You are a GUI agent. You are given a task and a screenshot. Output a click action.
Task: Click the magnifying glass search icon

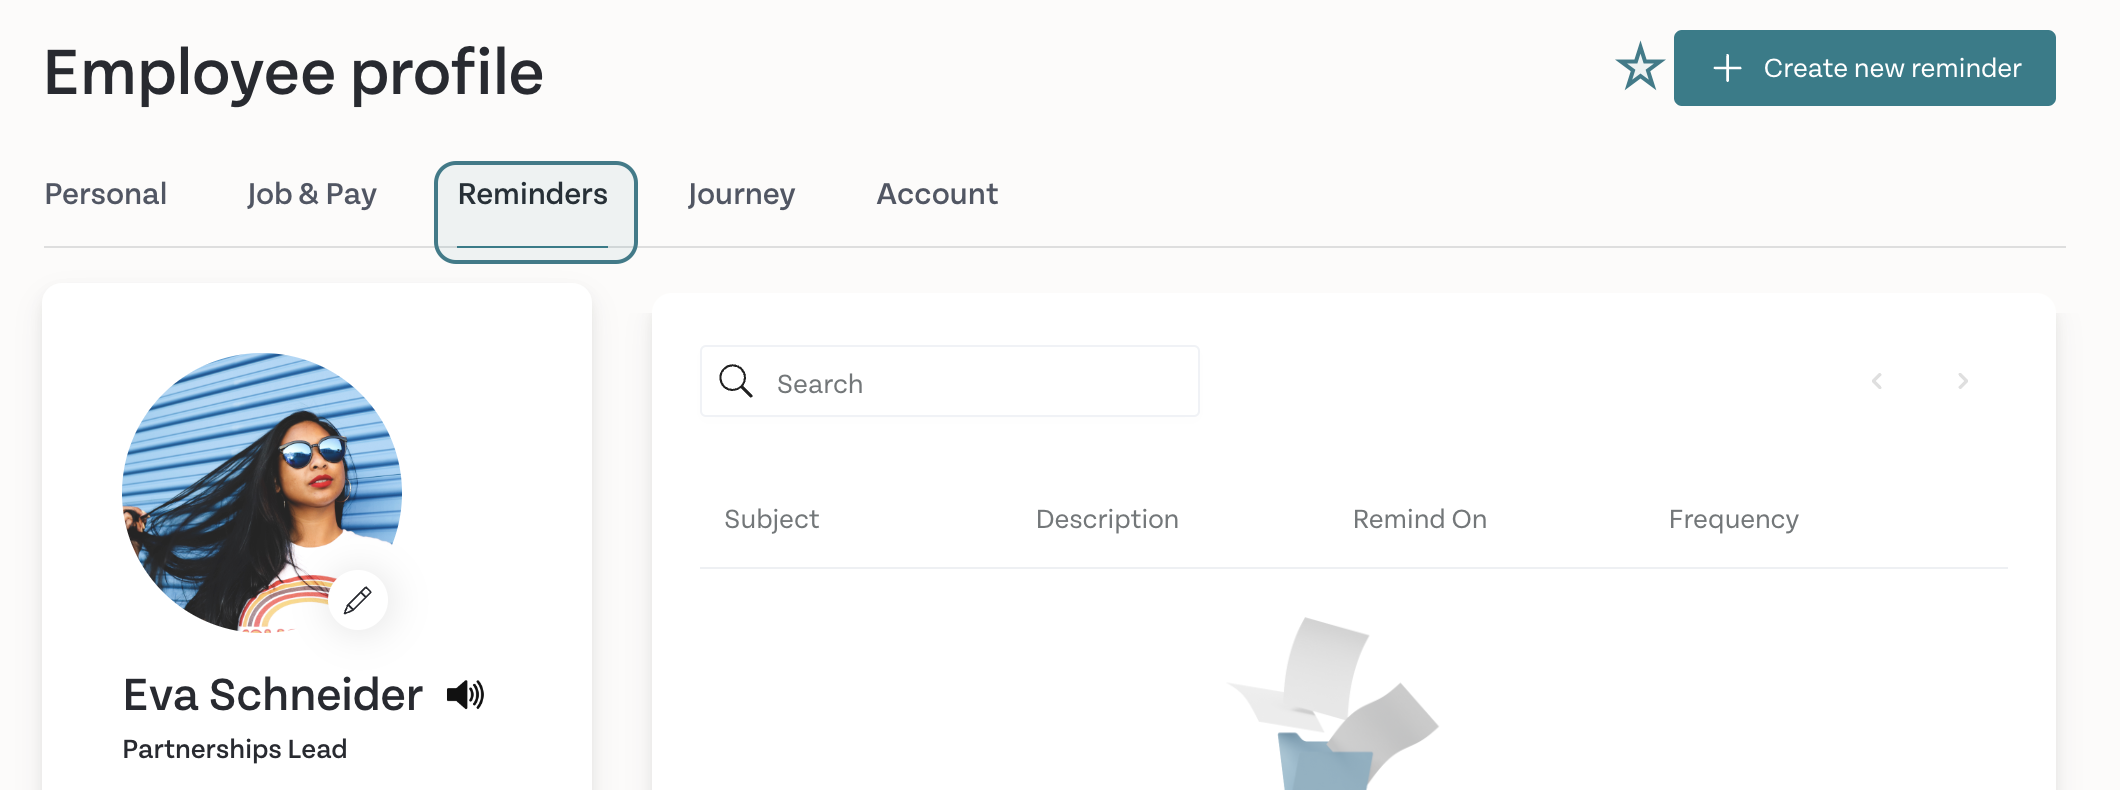tap(736, 381)
